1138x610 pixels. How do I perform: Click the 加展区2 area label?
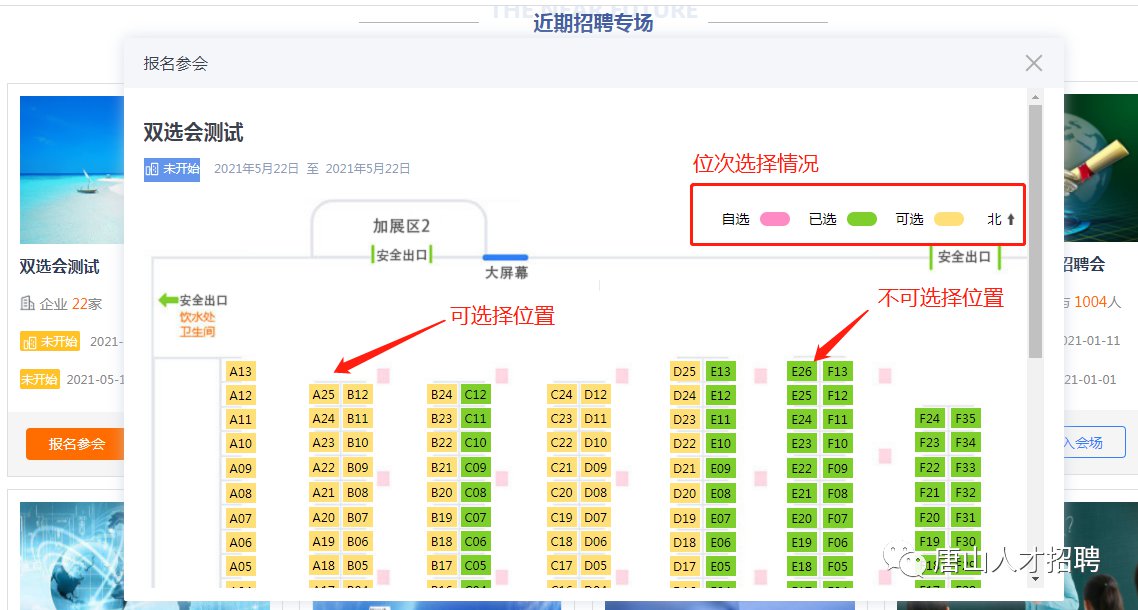[x=401, y=226]
